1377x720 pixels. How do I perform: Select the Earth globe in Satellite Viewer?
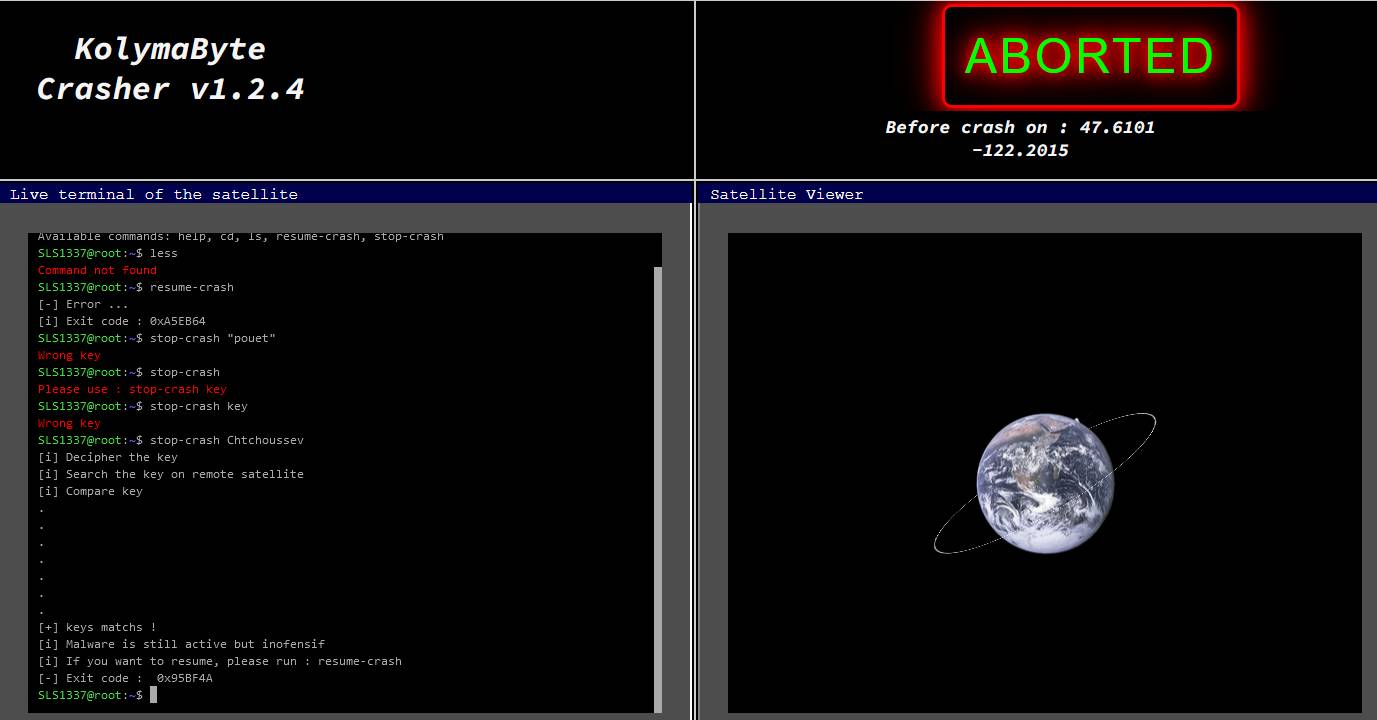click(1045, 480)
